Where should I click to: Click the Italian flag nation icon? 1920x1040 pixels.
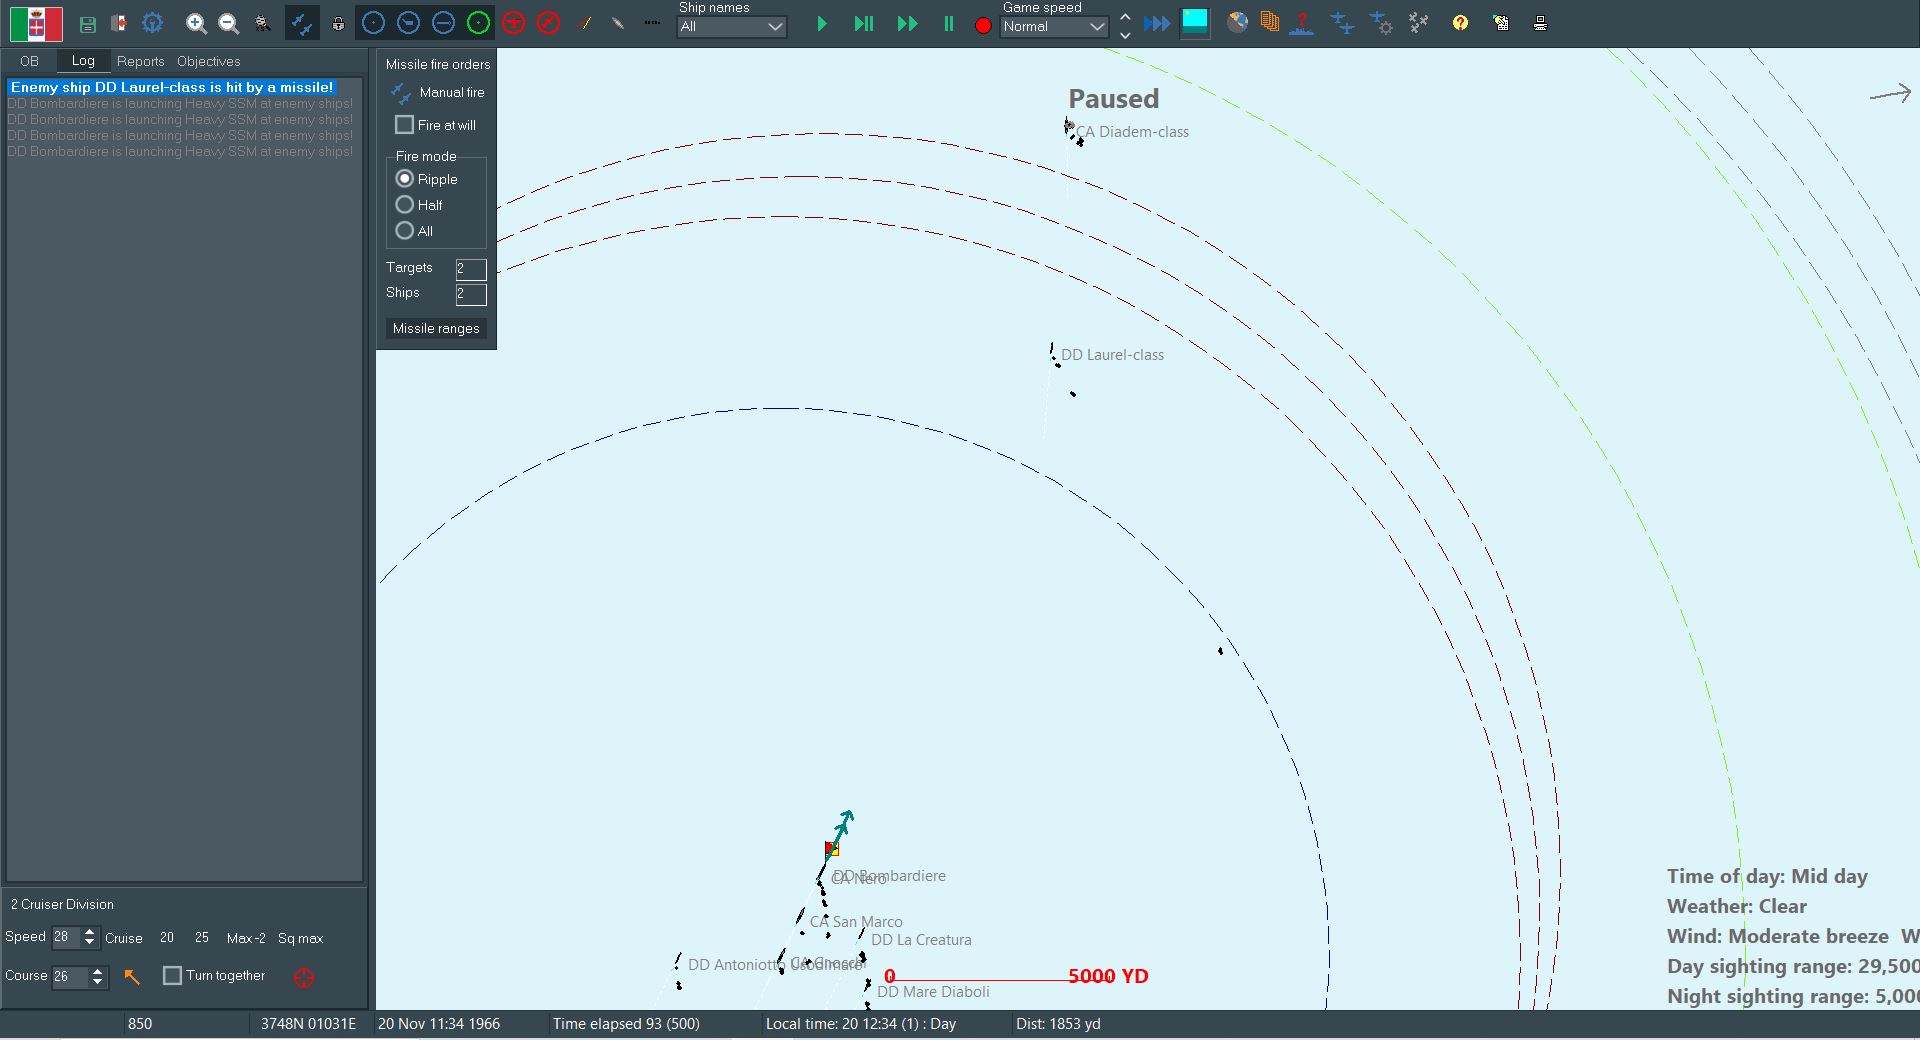pyautogui.click(x=36, y=23)
